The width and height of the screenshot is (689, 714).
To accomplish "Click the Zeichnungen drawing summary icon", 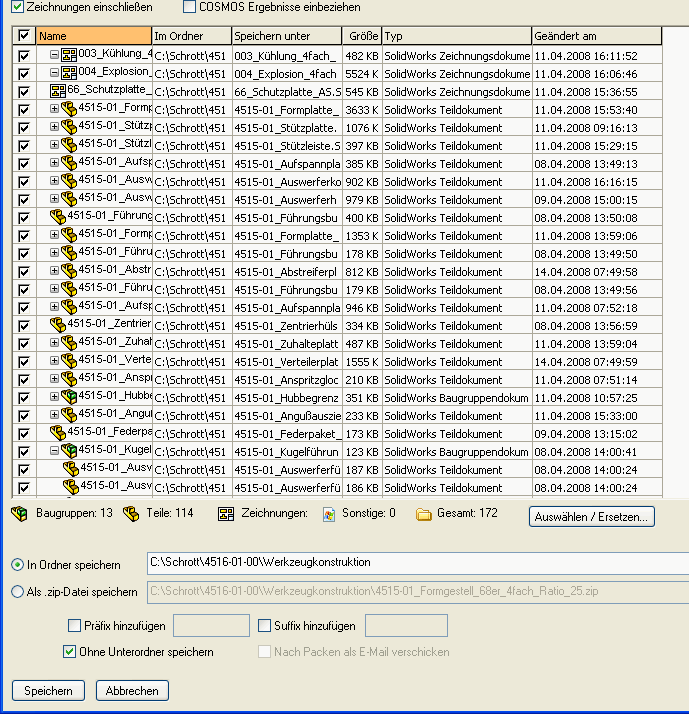I will coord(226,514).
